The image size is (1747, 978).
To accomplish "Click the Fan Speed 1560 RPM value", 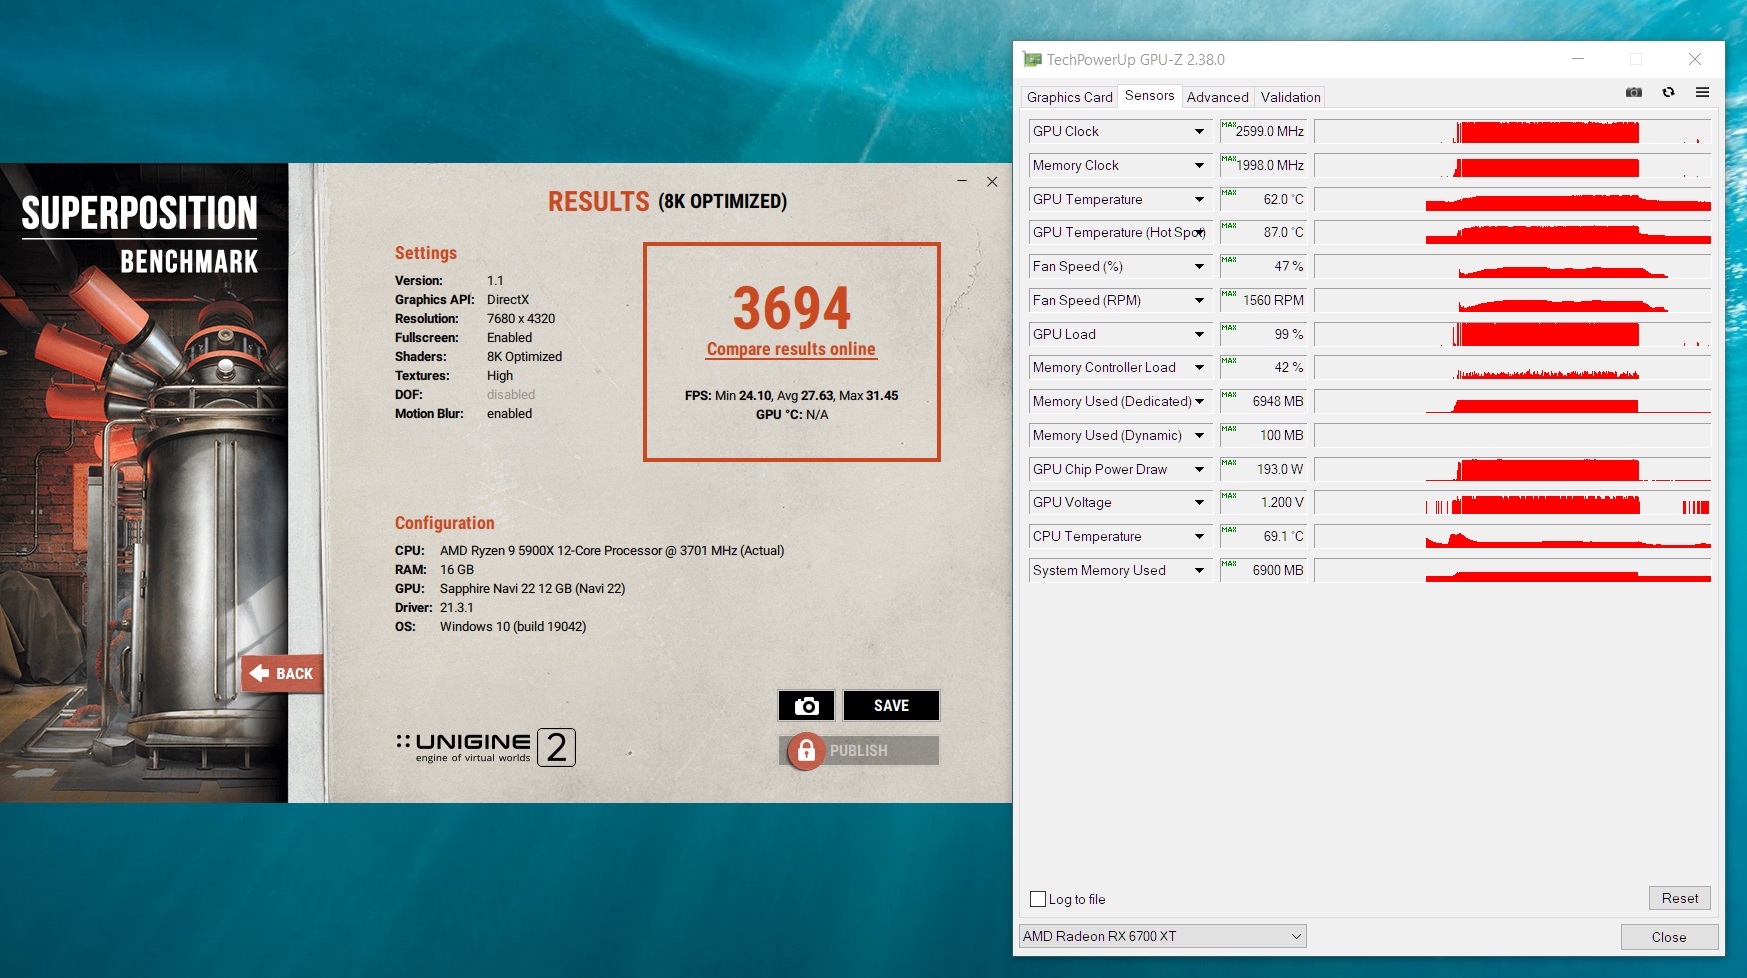I will (1263, 301).
